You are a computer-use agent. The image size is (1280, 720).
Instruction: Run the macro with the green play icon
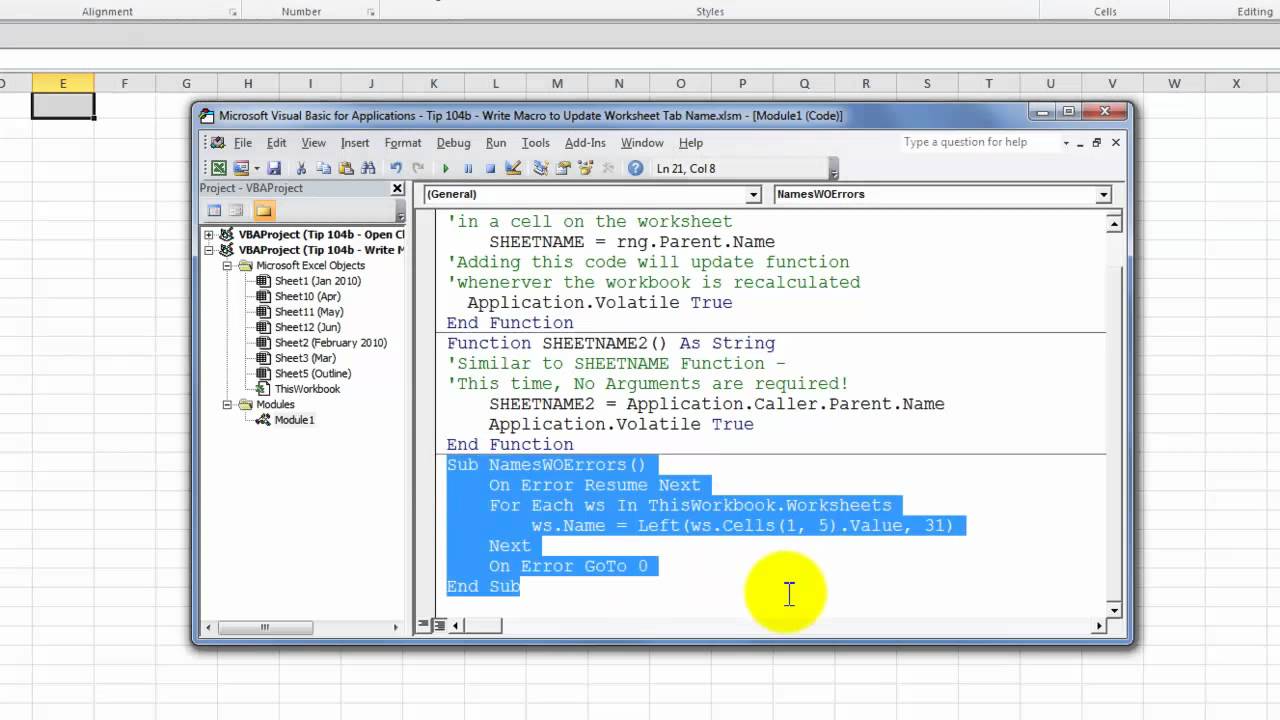pyautogui.click(x=446, y=168)
